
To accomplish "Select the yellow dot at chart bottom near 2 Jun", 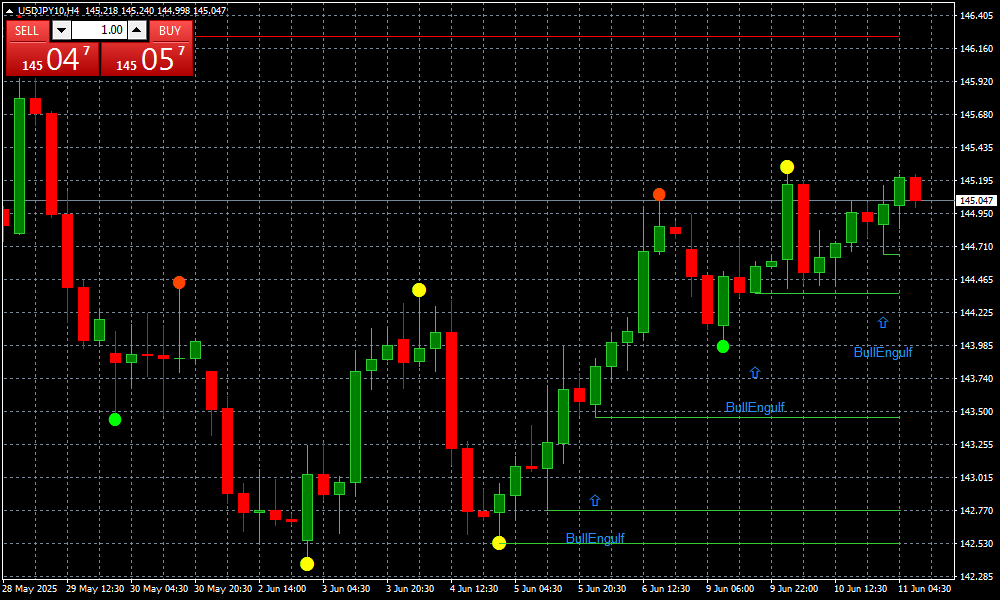I will 307,564.
